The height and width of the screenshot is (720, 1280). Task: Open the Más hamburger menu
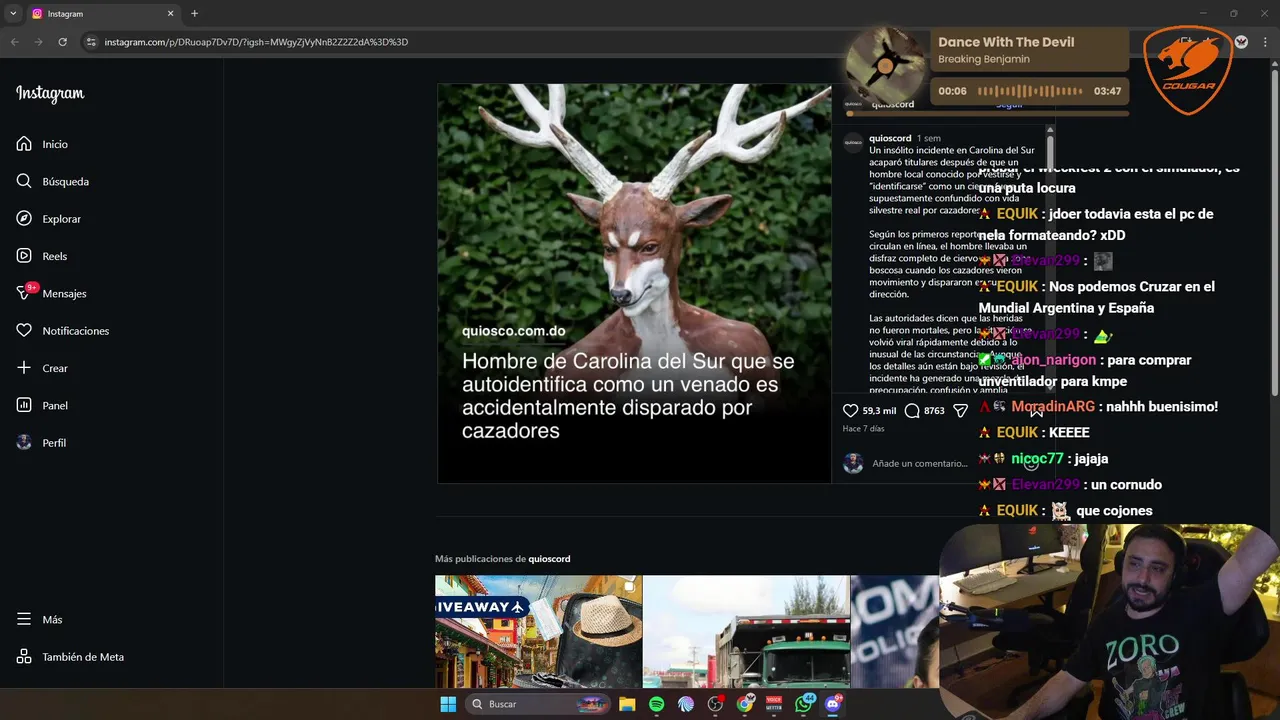point(39,619)
